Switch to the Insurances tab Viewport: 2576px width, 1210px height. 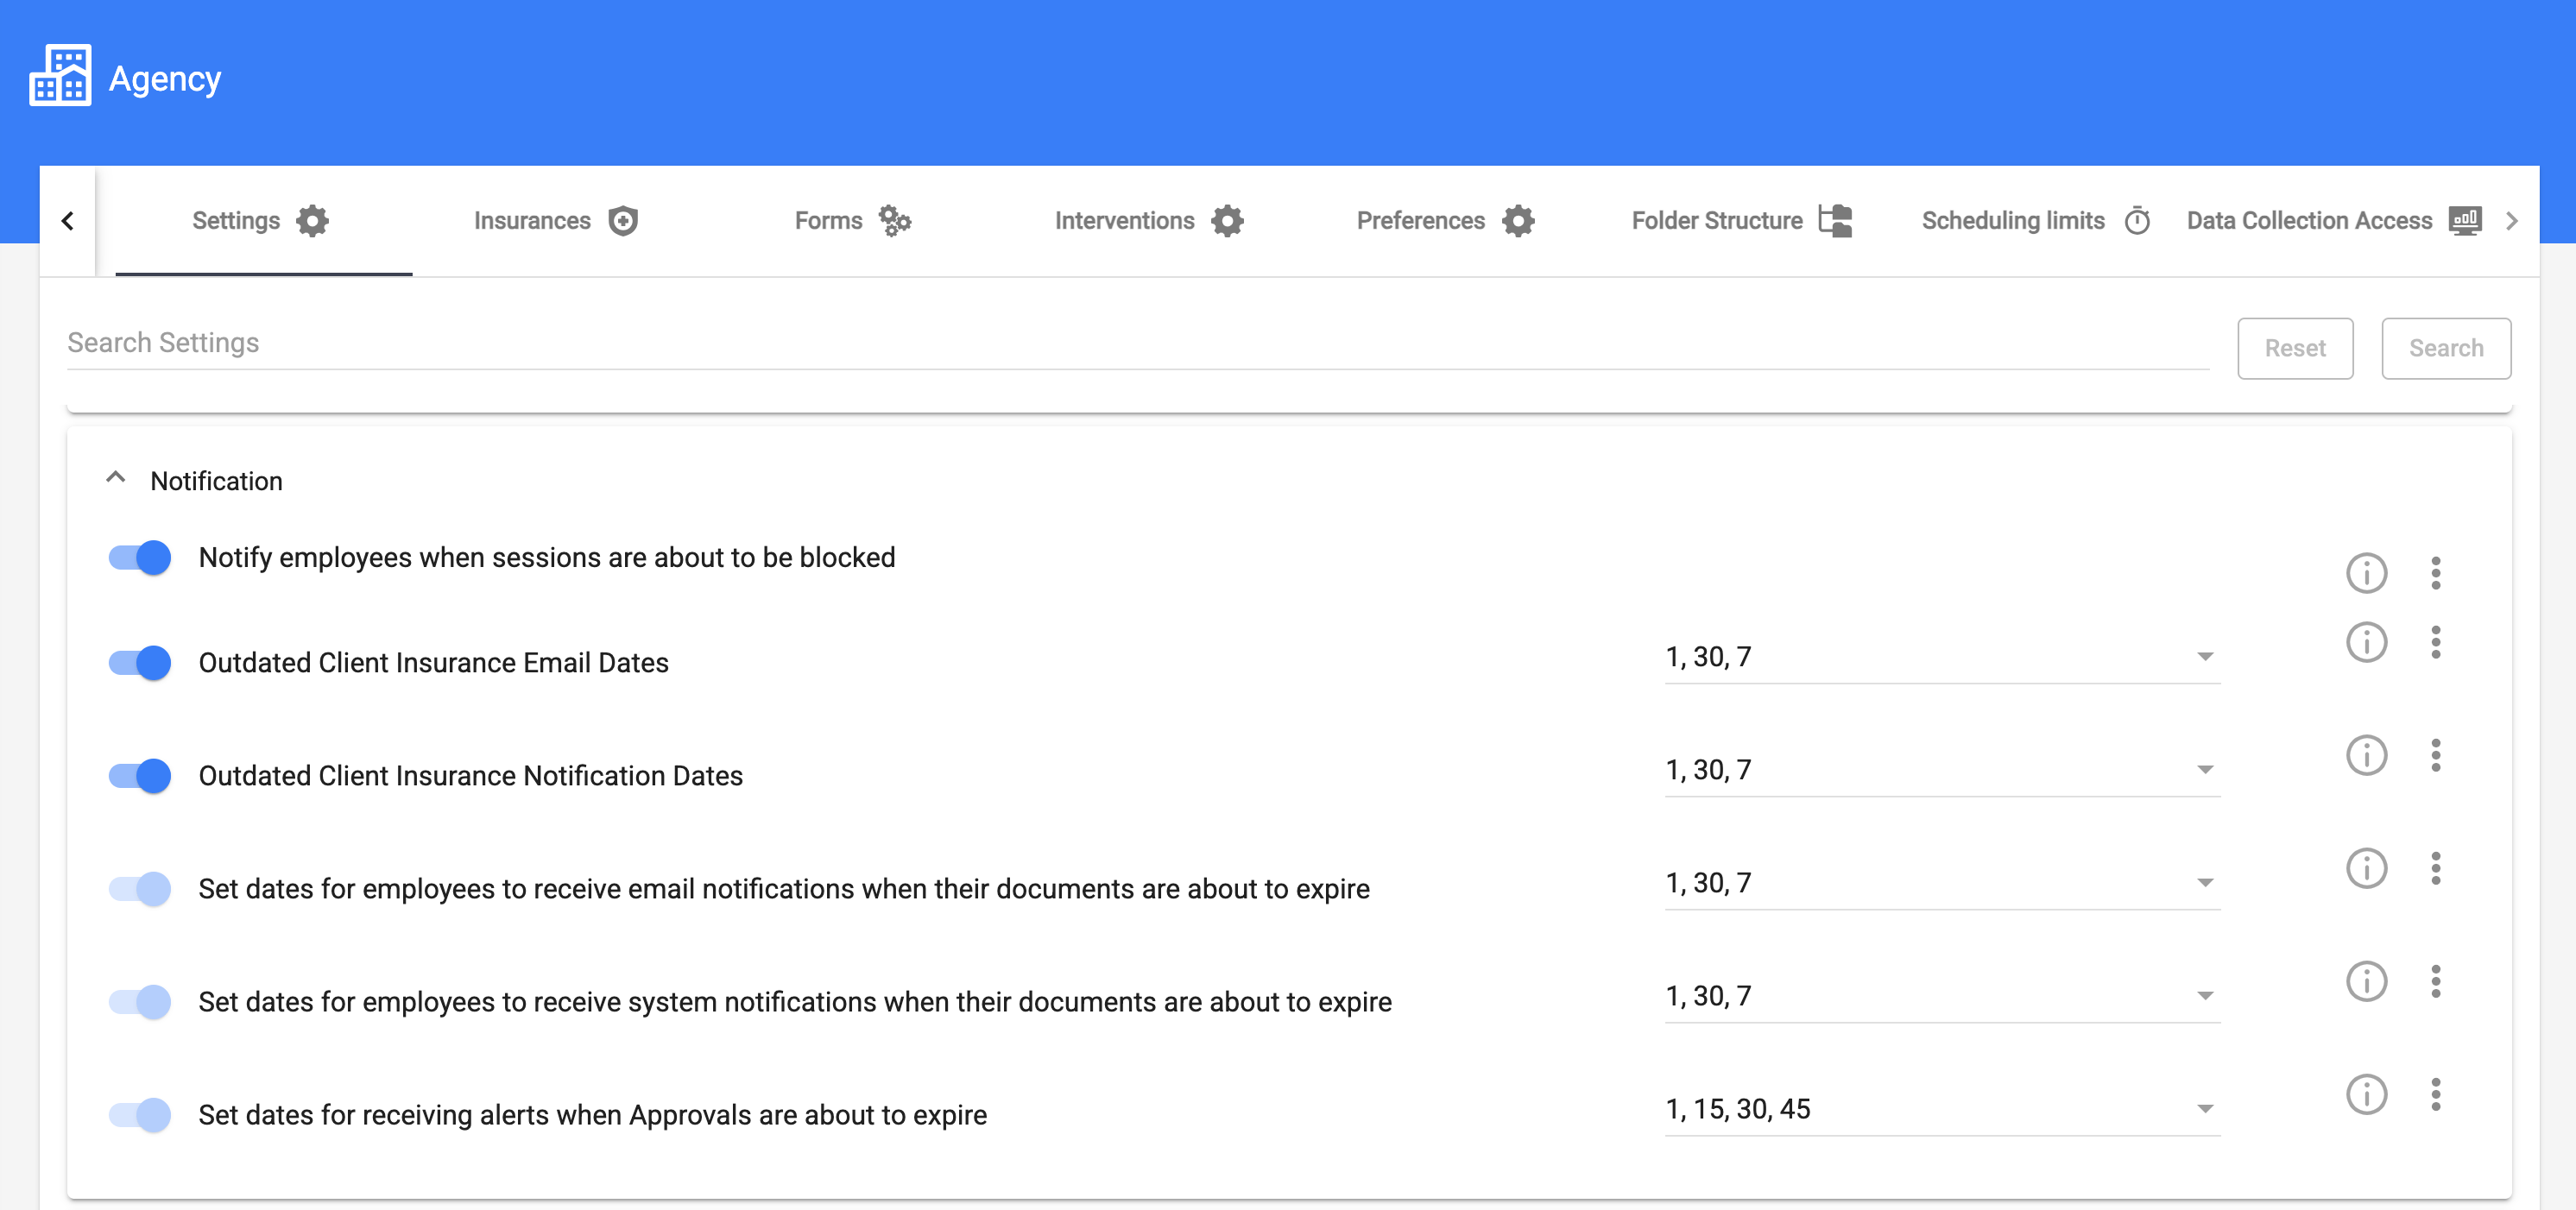555,221
